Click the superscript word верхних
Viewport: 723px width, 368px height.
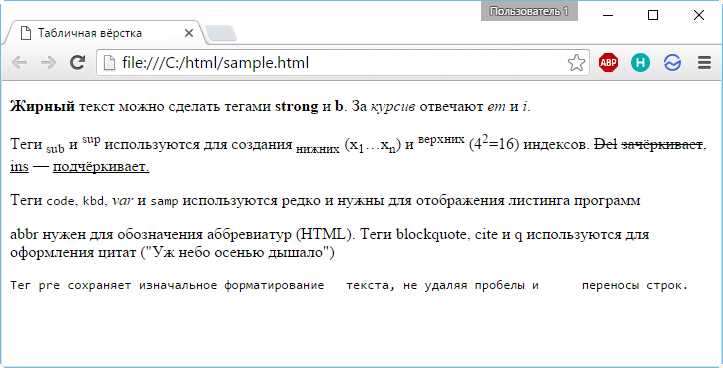click(x=441, y=140)
